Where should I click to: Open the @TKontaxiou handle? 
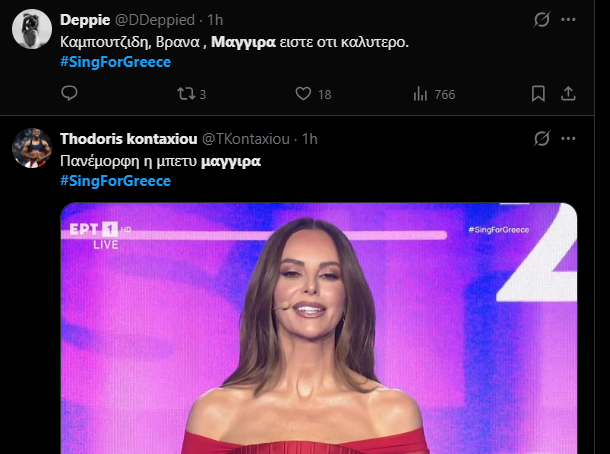tap(248, 138)
